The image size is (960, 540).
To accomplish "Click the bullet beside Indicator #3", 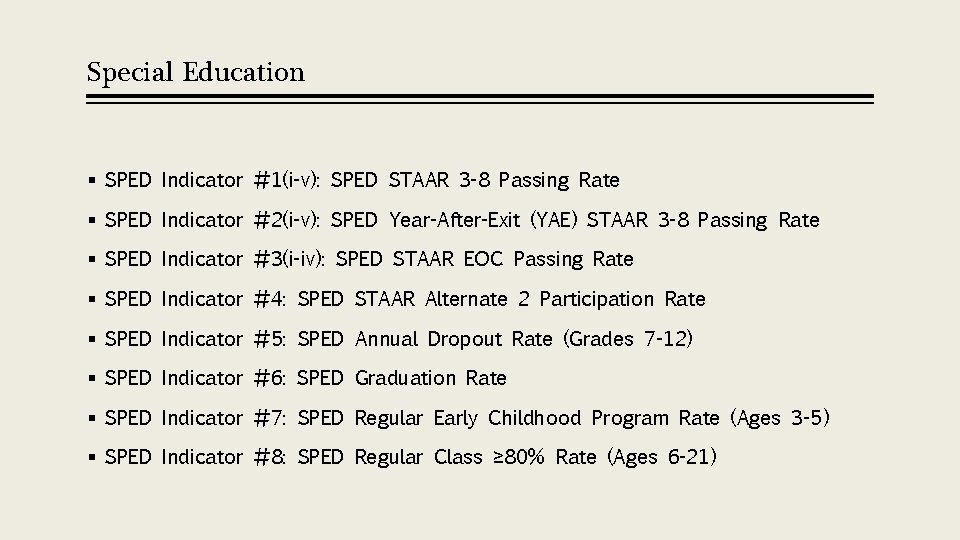I will 92,259.
